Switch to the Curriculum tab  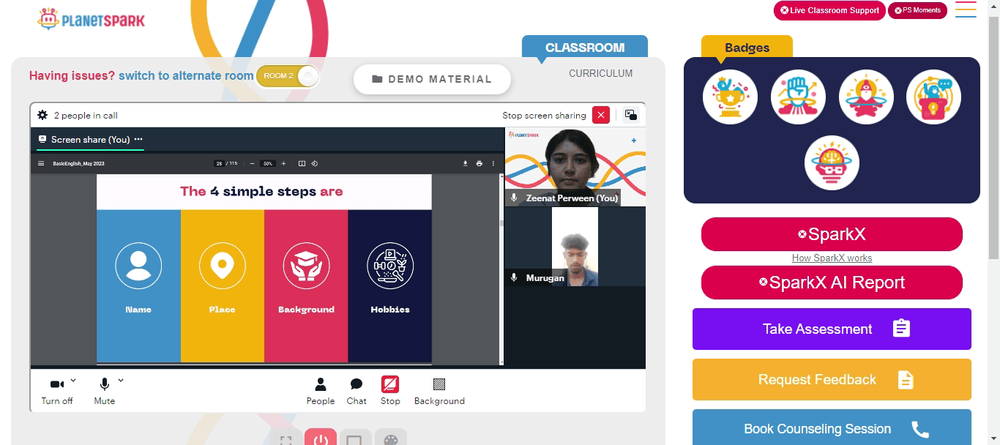coord(601,73)
